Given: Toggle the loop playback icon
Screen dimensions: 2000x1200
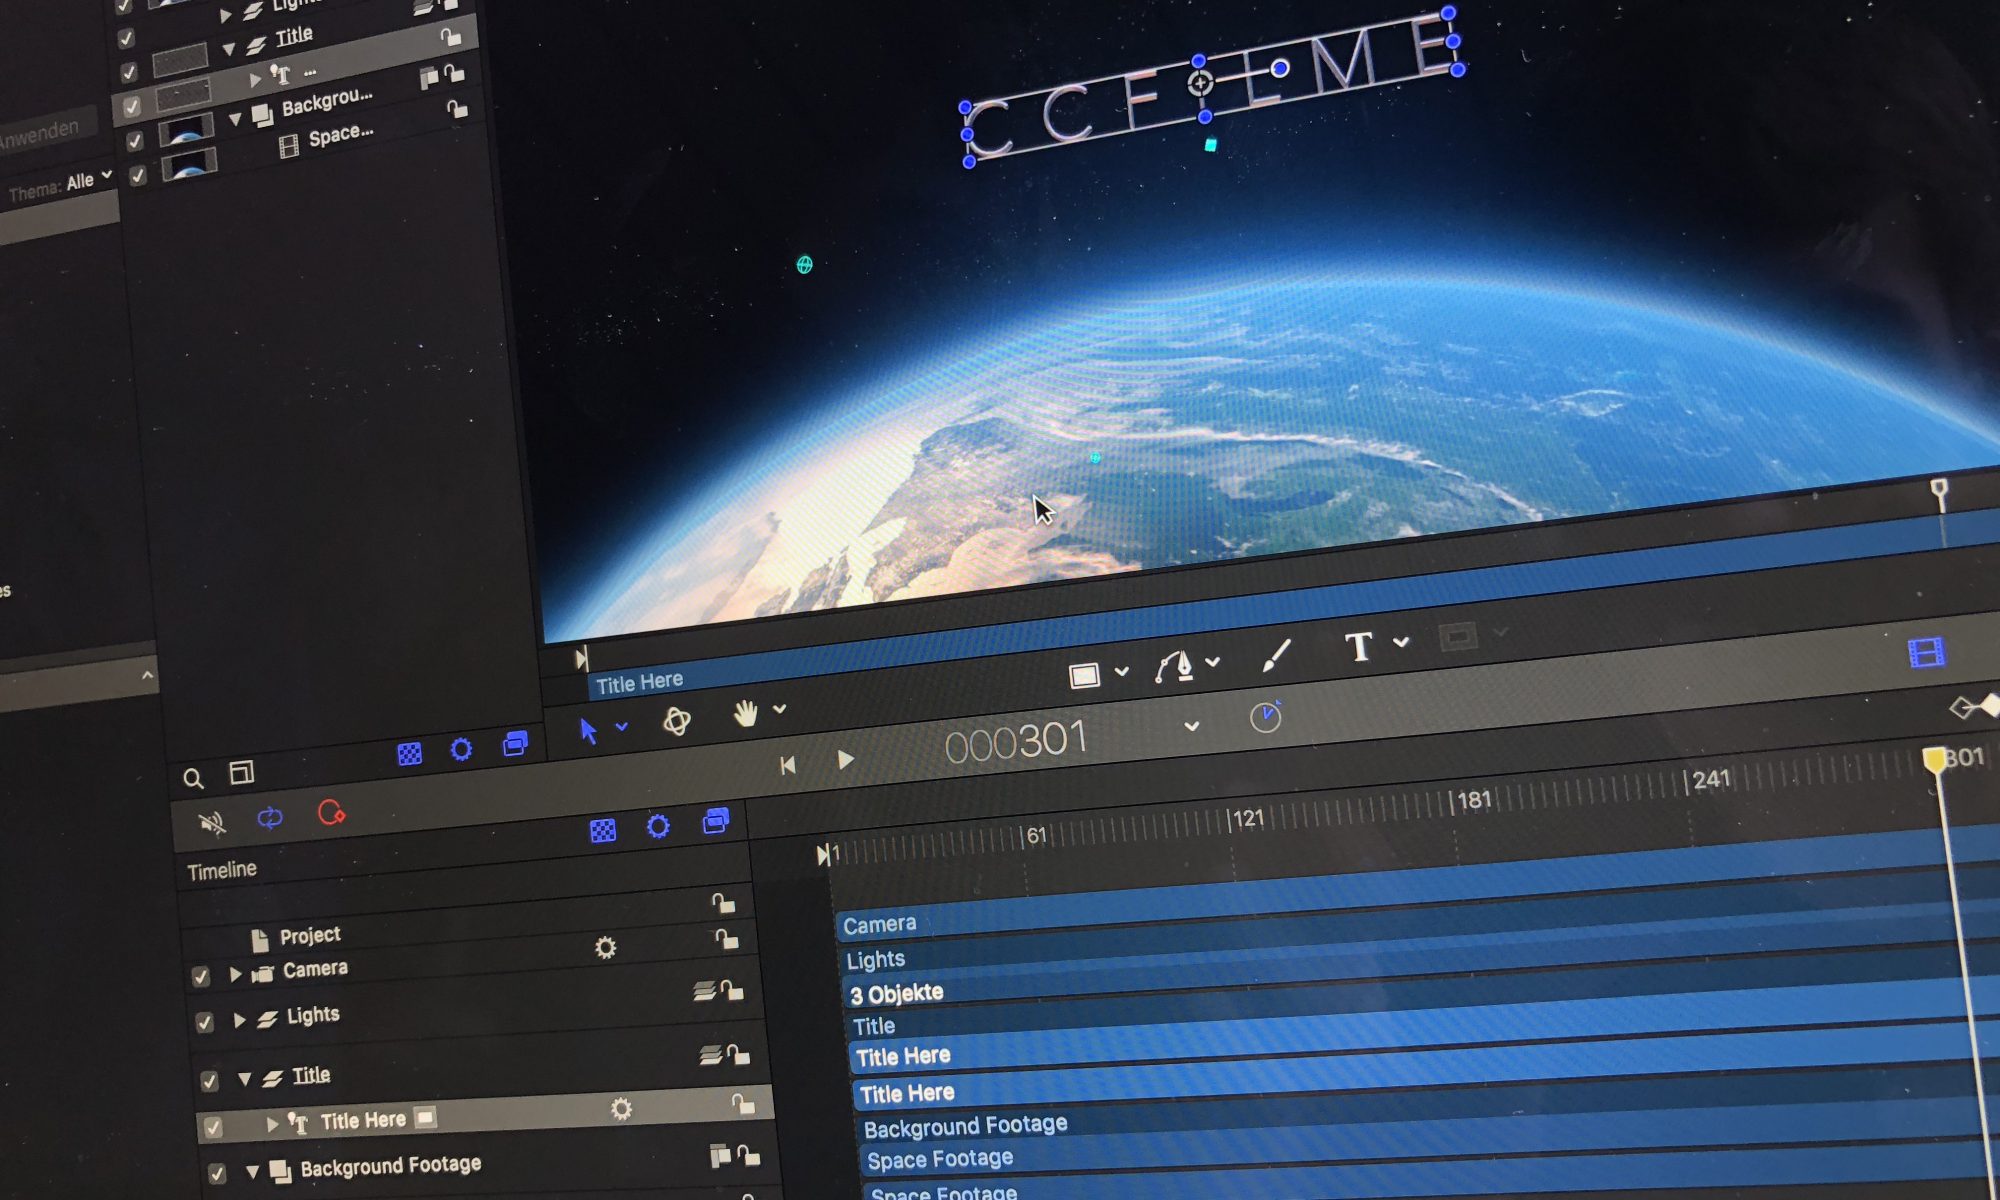Looking at the screenshot, I should click(270, 818).
